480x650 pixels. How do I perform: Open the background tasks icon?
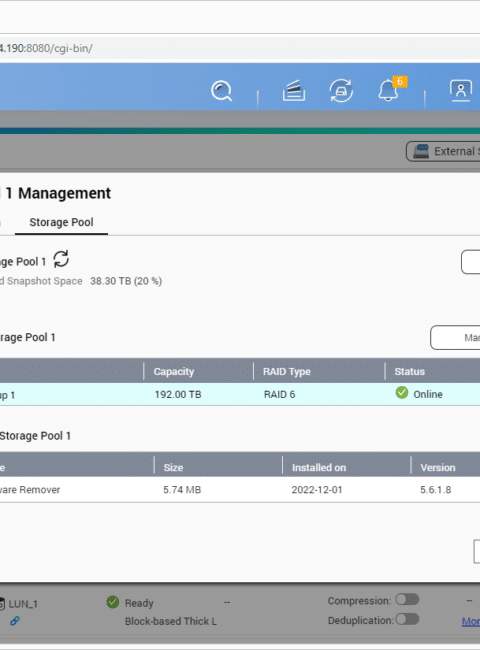click(x=294, y=91)
